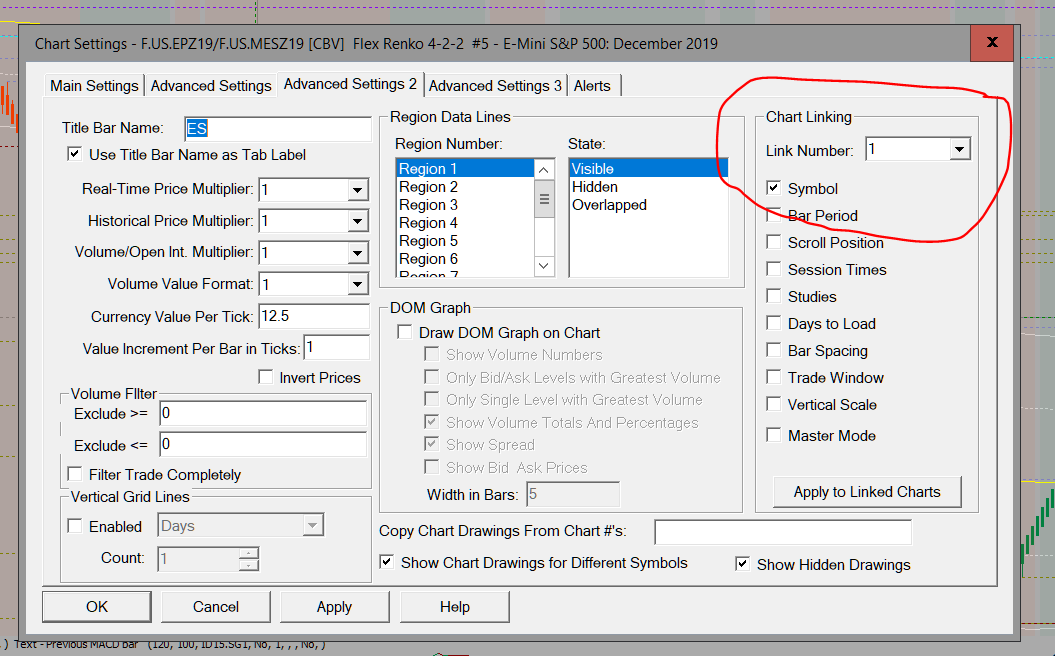This screenshot has height=656, width=1055.
Task: Click the Region list scroll up arrow
Action: pyautogui.click(x=544, y=170)
